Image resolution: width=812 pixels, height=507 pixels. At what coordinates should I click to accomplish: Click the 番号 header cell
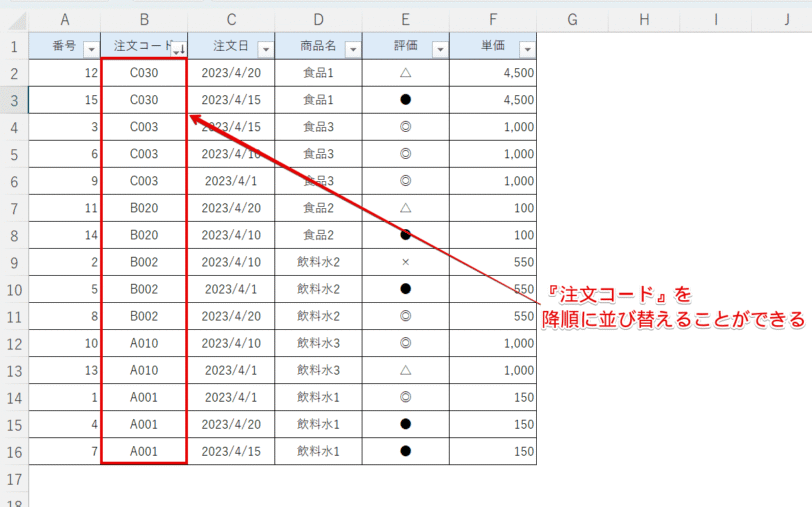(x=65, y=46)
